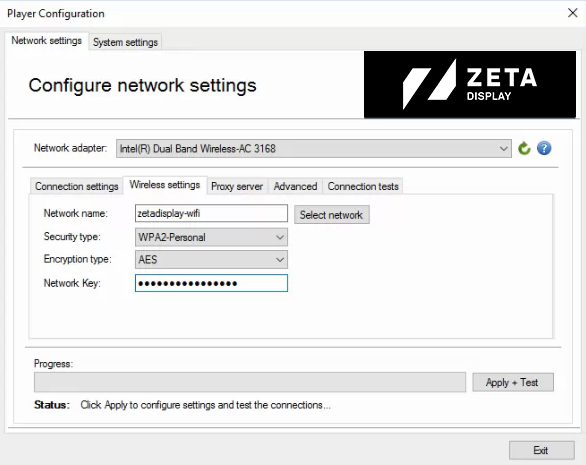Open the Security type dropdown

click(211, 237)
